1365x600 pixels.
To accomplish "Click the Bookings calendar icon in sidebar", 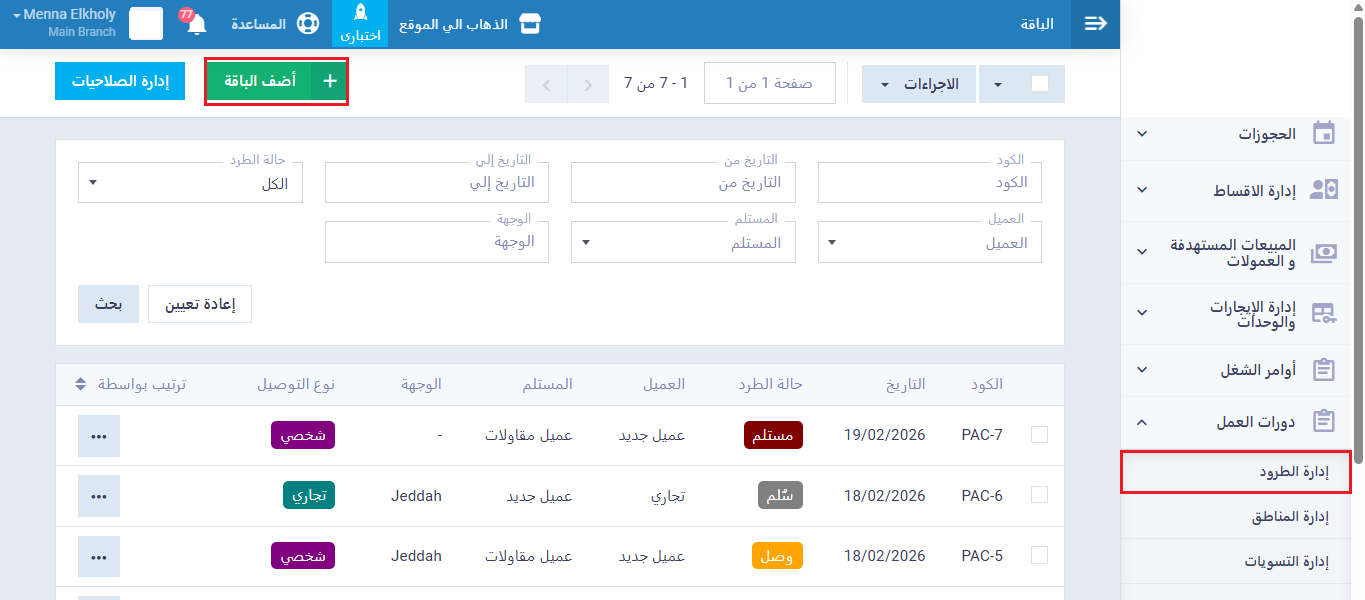I will click(x=1323, y=133).
